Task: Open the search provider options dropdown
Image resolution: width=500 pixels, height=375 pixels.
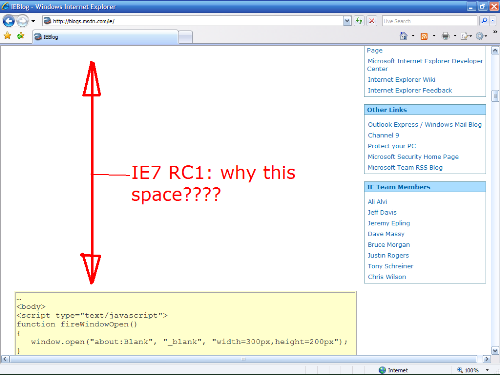Action: pos(493,21)
